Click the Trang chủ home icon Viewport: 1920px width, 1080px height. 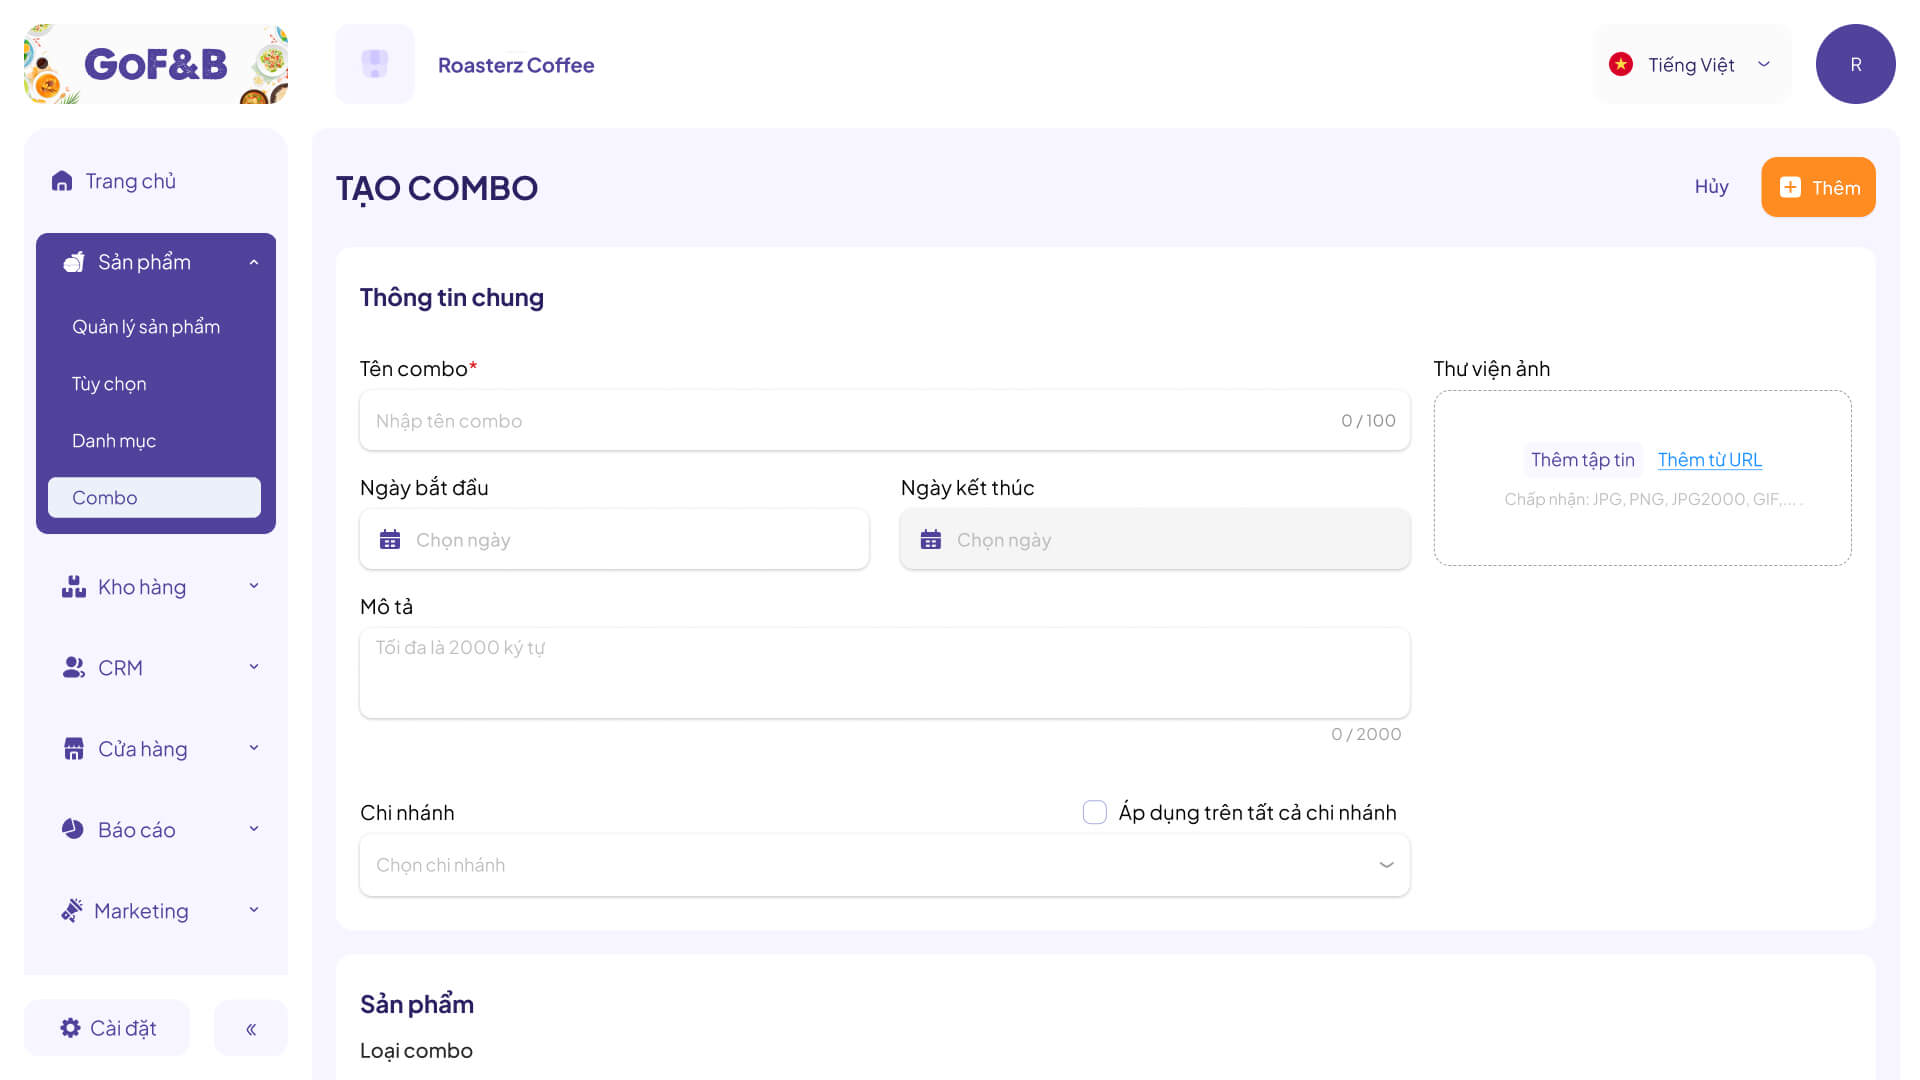63,179
